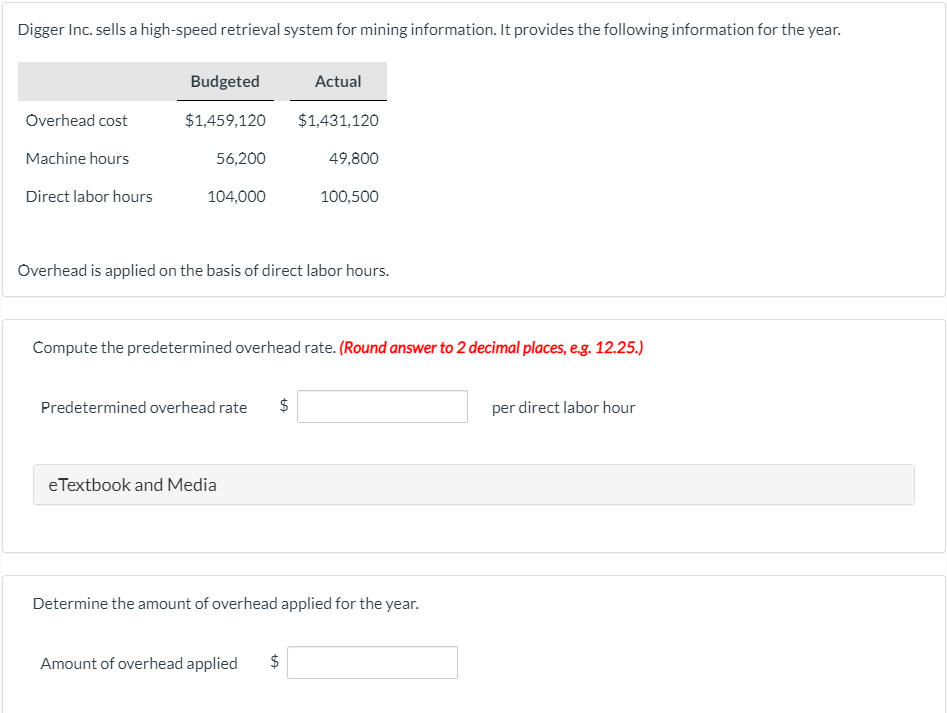The image size is (947, 713).
Task: Click the Machine hours row label
Action: point(77,158)
